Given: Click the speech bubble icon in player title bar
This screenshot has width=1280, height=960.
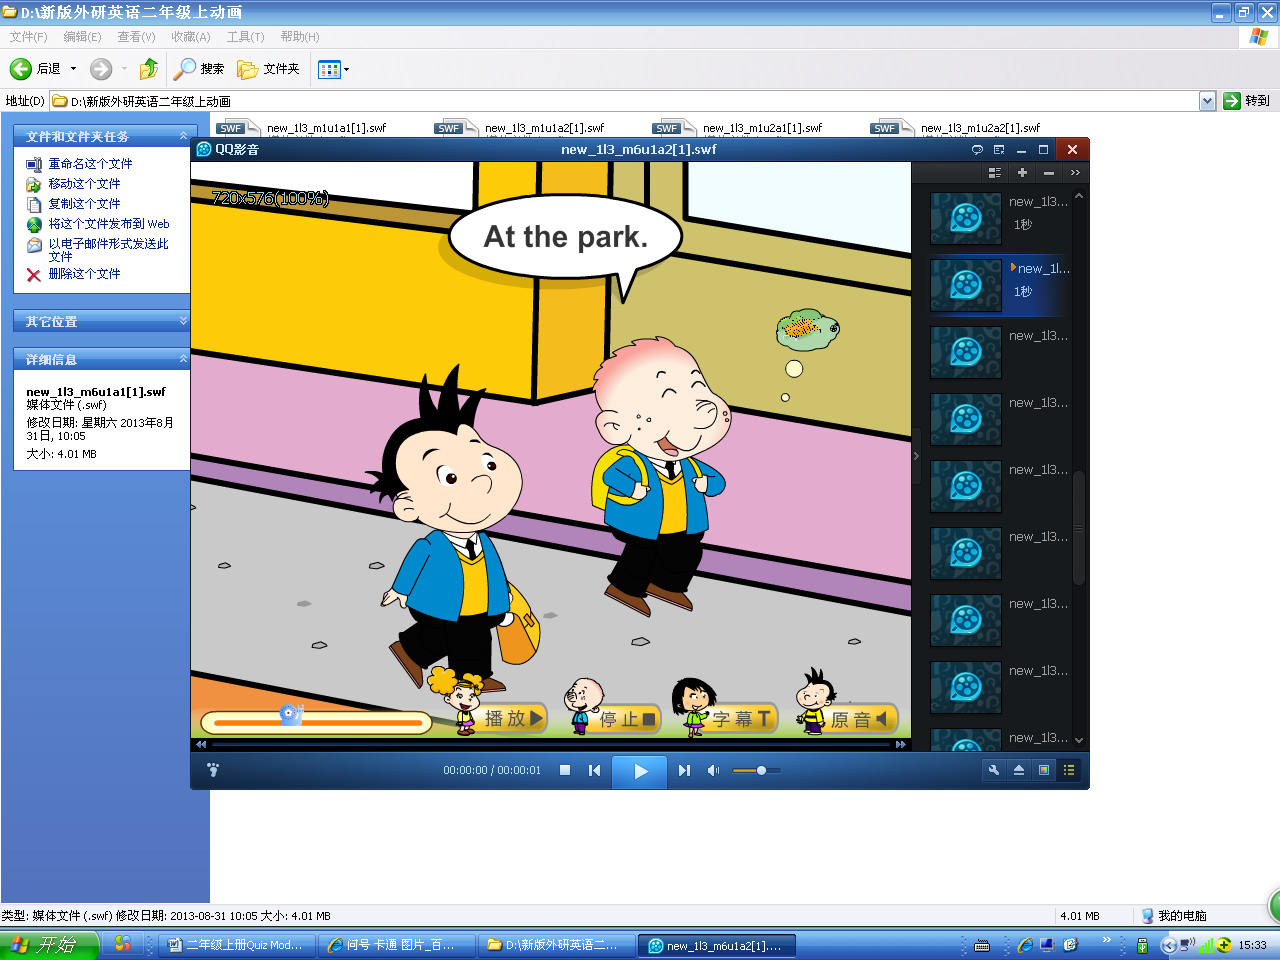Looking at the screenshot, I should click(977, 150).
